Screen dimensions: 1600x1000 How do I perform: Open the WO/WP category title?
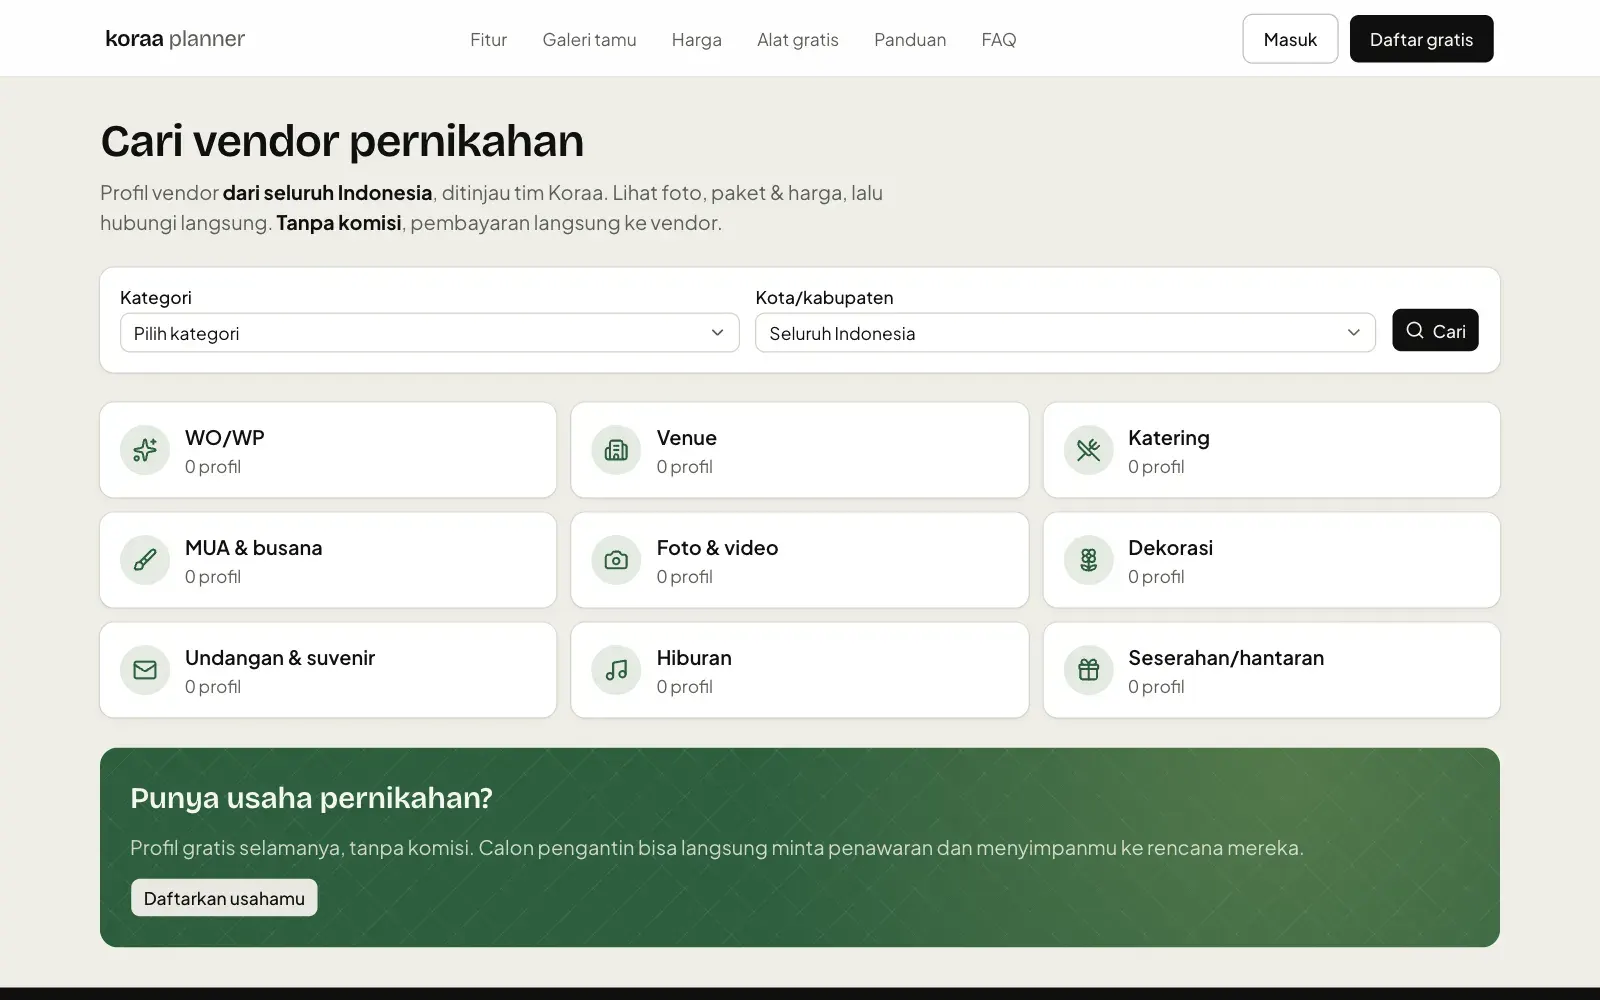tap(225, 438)
